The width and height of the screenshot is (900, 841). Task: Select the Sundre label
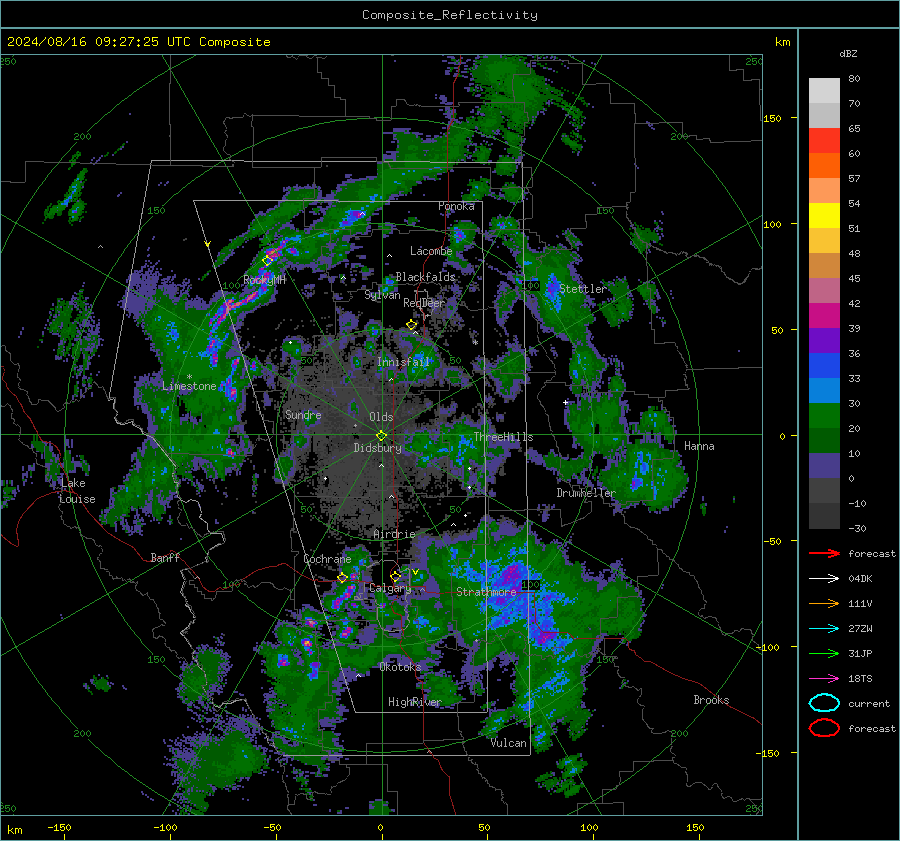(x=303, y=415)
